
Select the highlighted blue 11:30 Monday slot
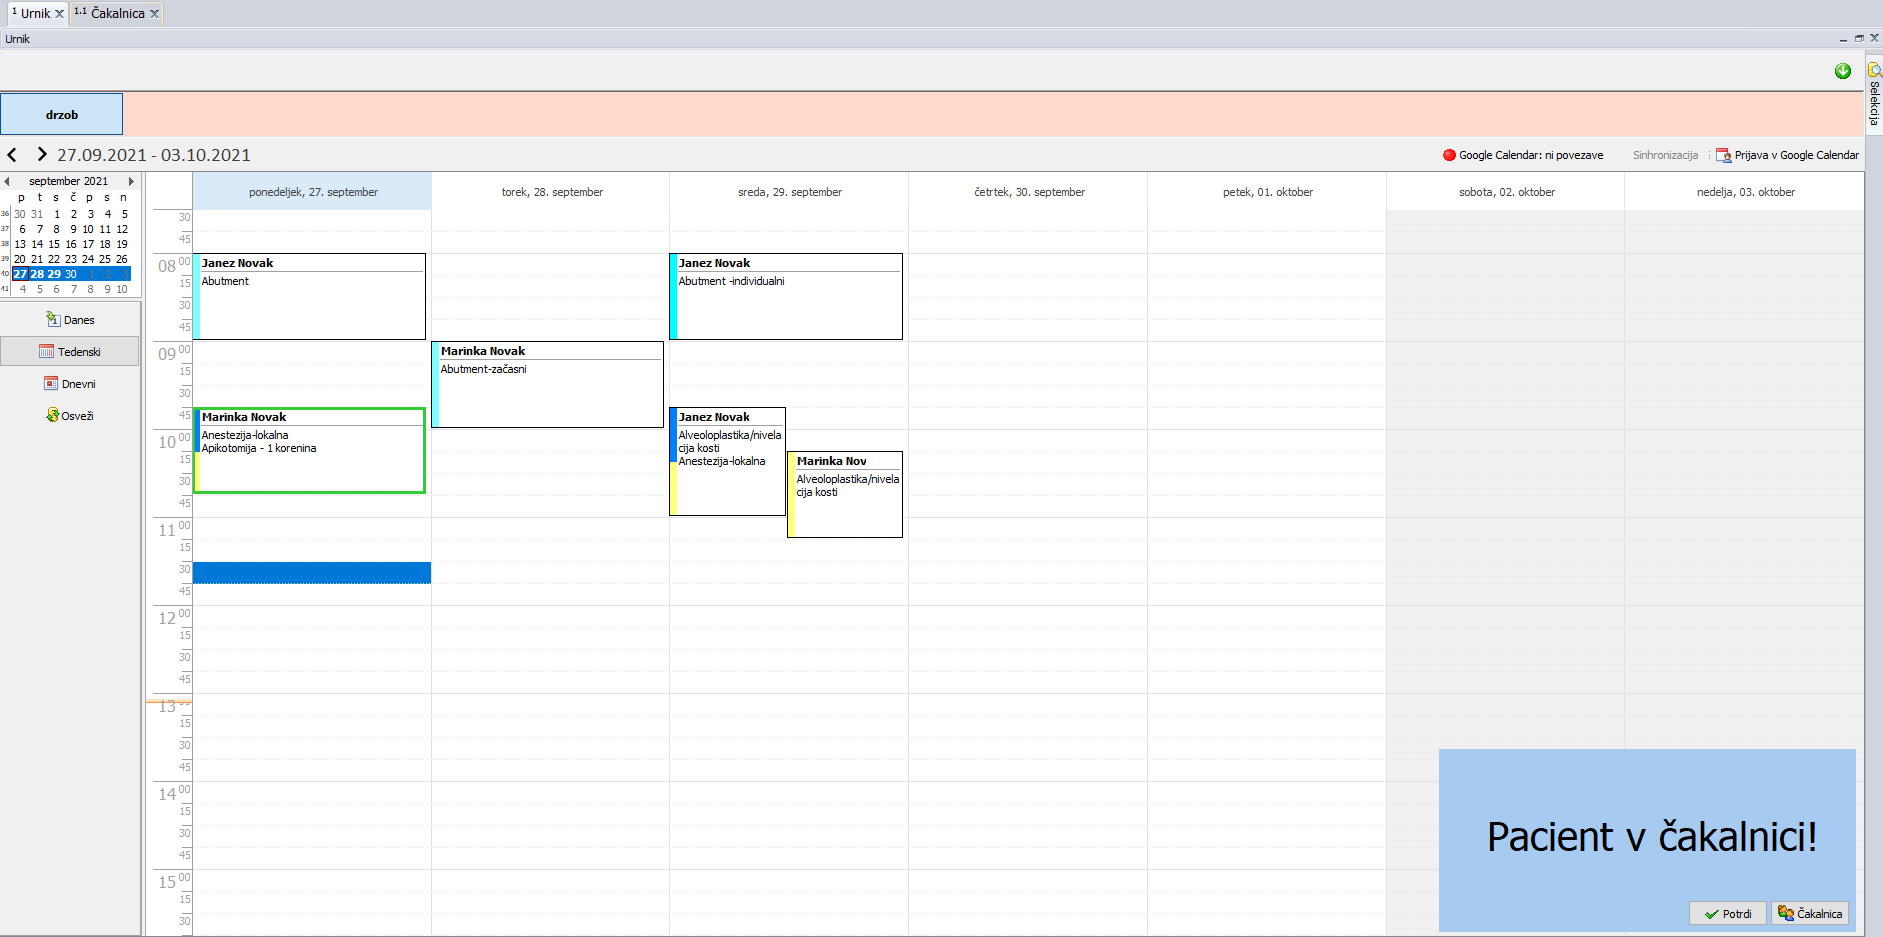pyautogui.click(x=311, y=573)
